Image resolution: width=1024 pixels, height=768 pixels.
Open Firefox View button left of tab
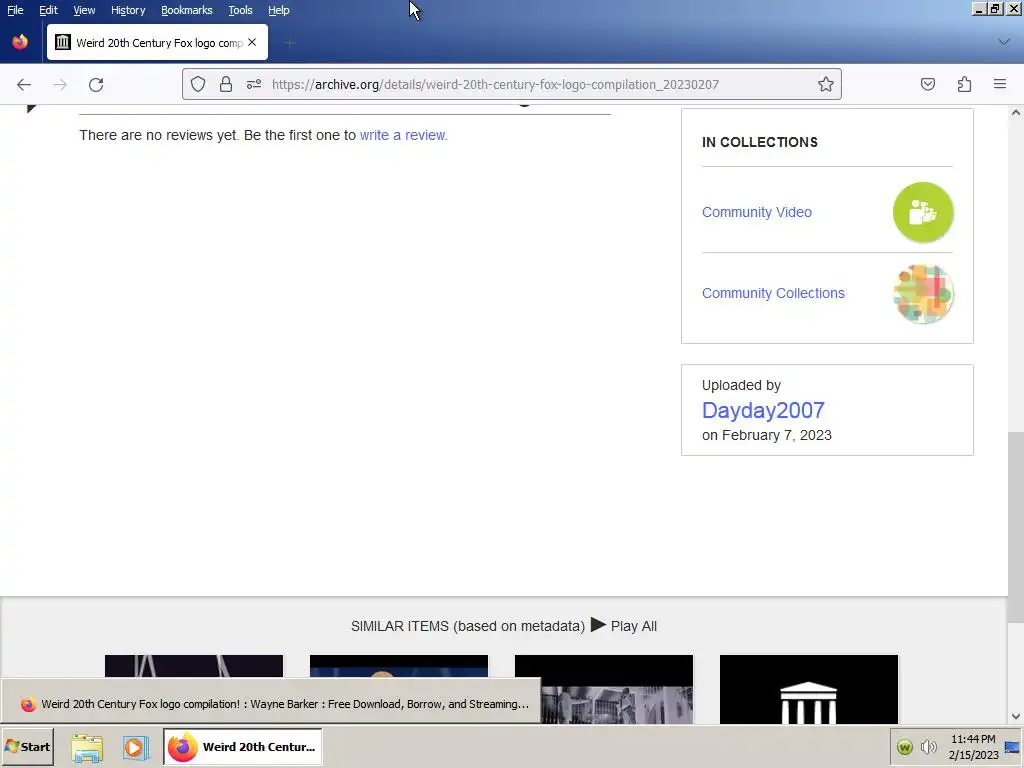click(20, 42)
